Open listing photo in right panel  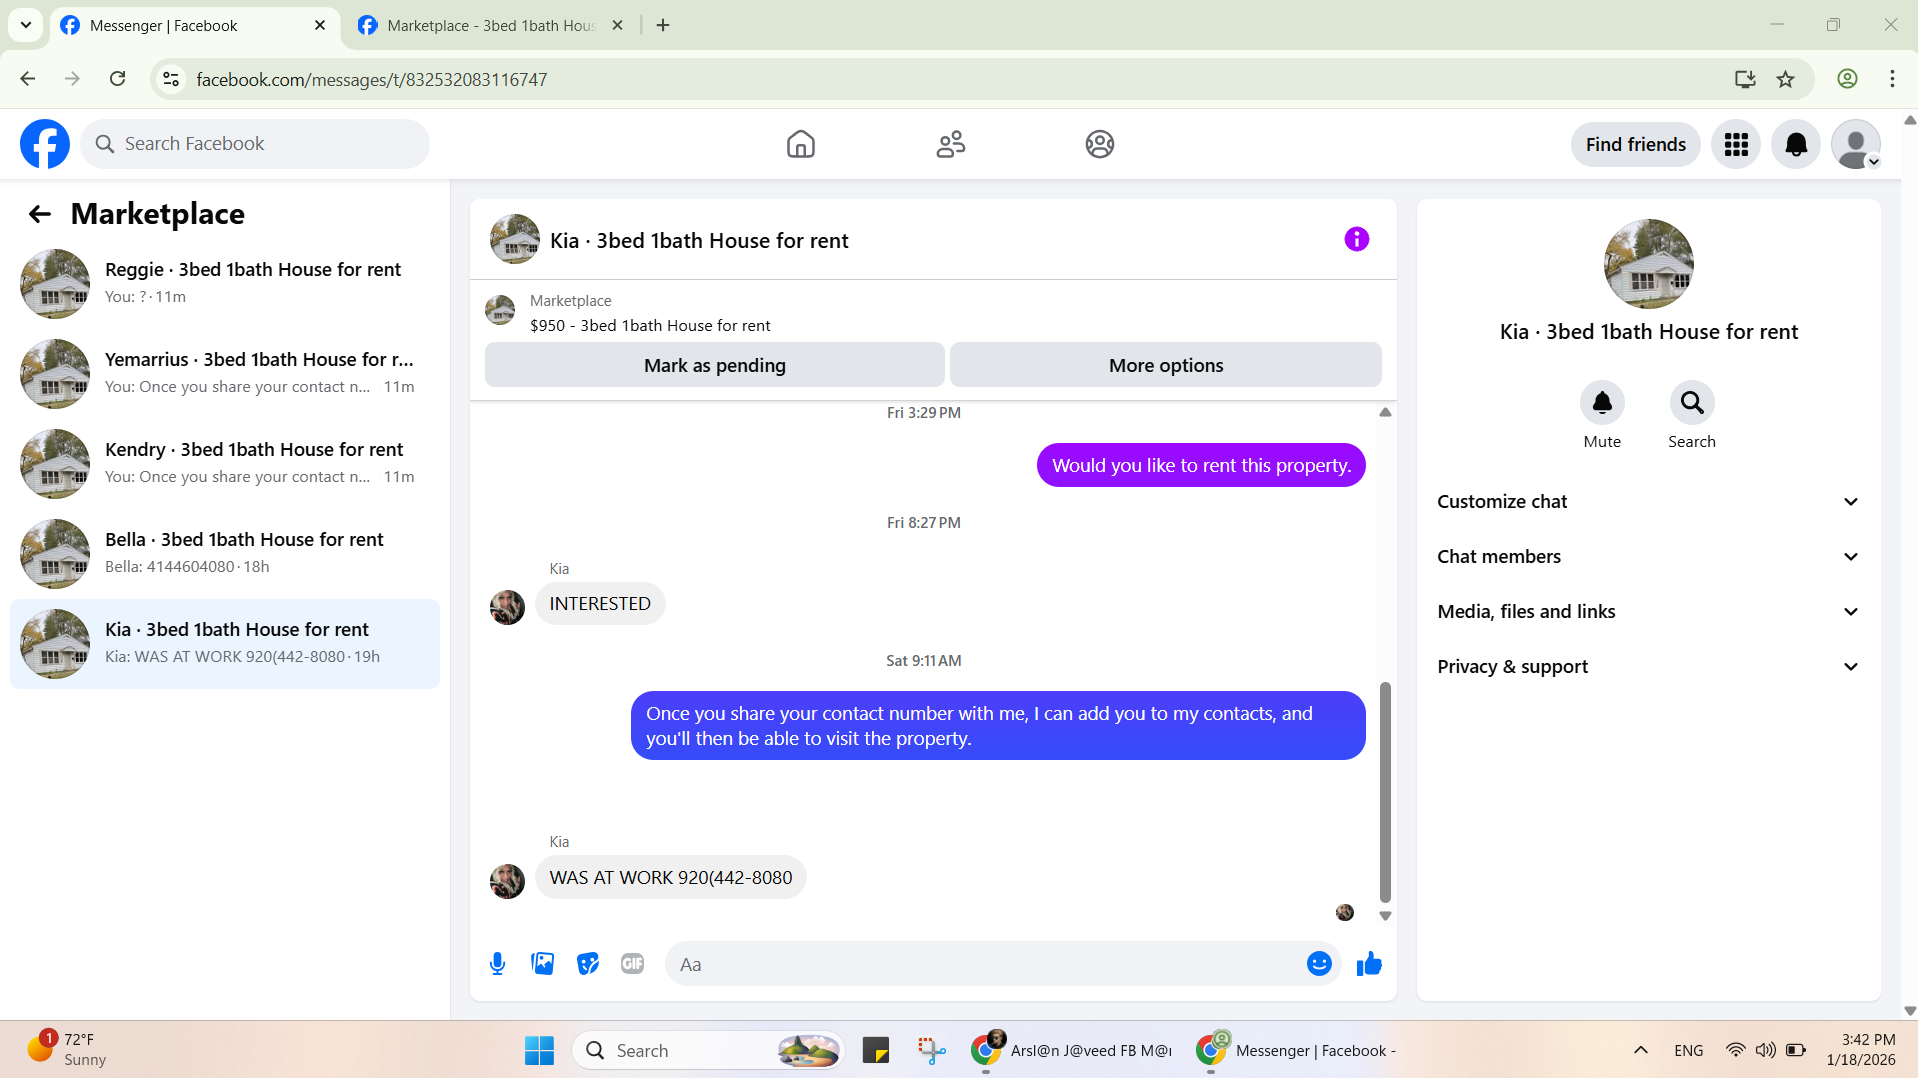pyautogui.click(x=1648, y=264)
